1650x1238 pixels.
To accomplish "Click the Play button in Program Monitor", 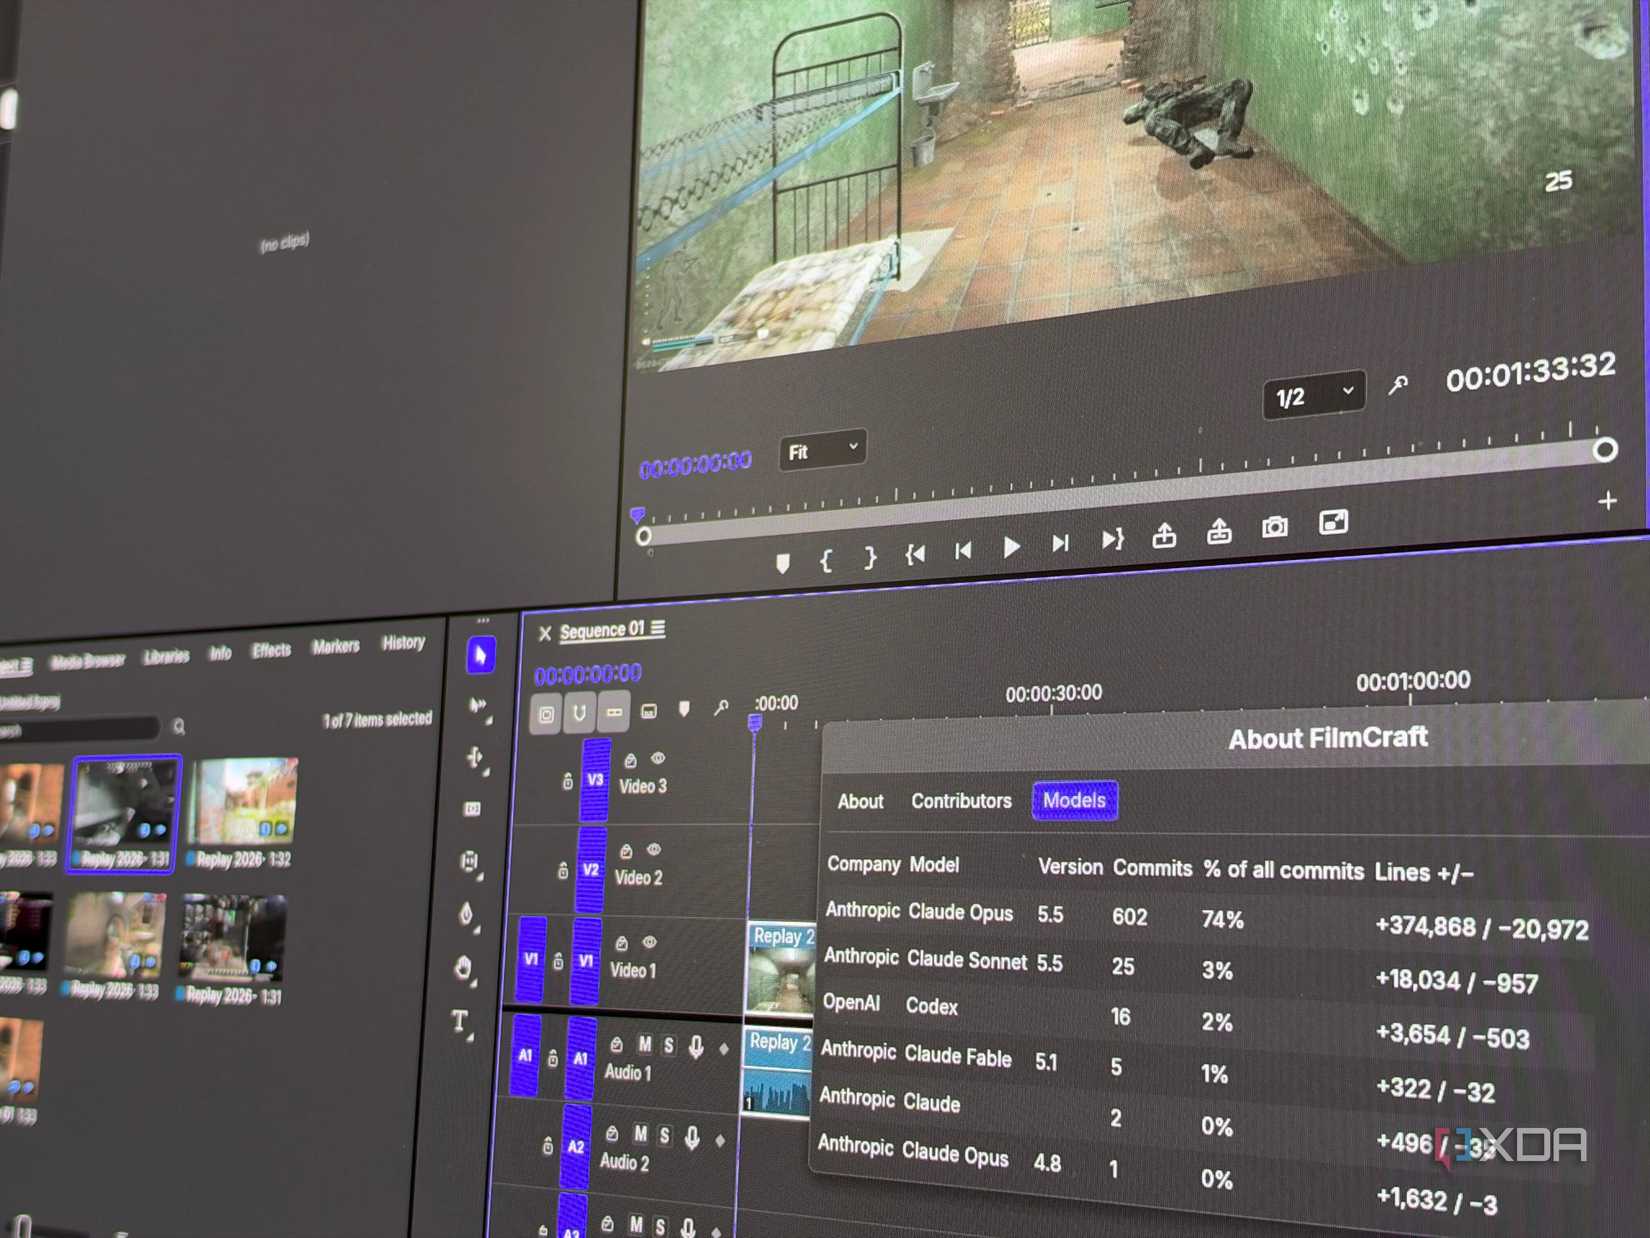I will pyautogui.click(x=1011, y=547).
